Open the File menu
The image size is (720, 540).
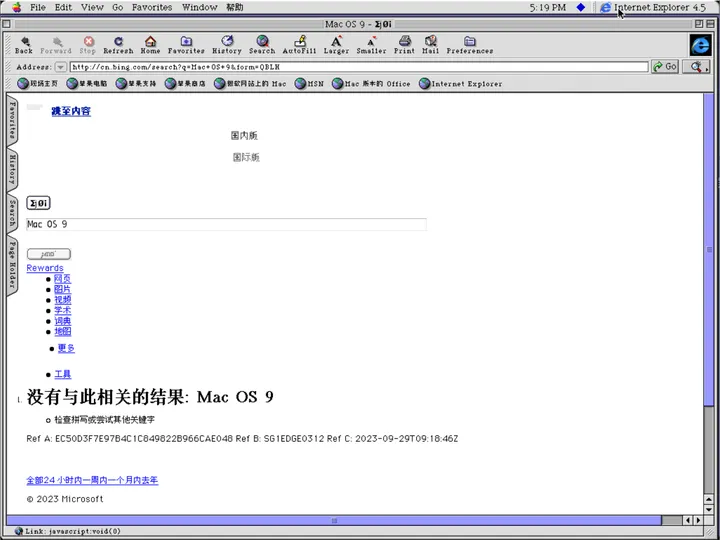point(38,7)
